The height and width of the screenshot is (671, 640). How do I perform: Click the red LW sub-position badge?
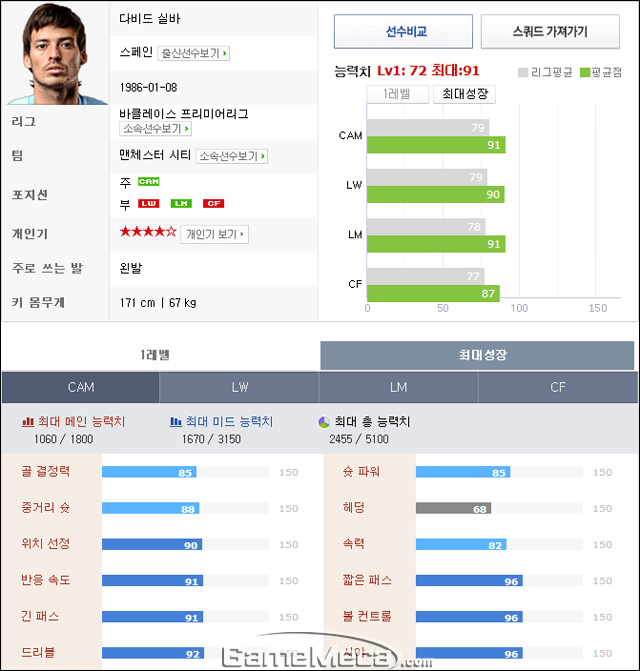click(148, 203)
